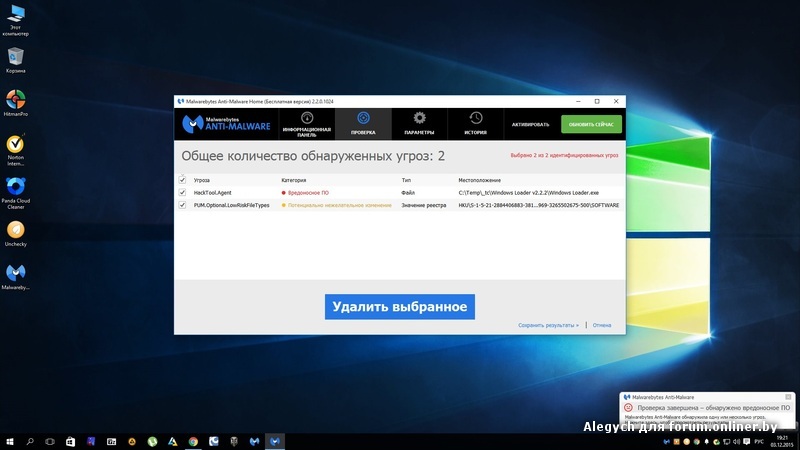Click the taskbar clock and date
The image size is (800, 450).
(782, 442)
